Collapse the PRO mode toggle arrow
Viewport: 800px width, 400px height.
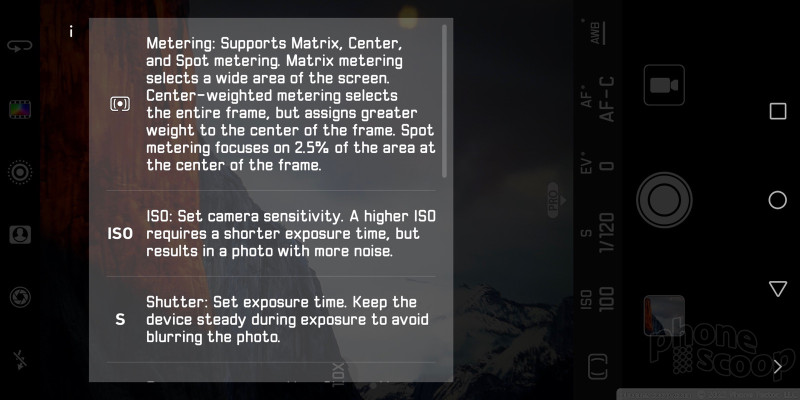pos(557,200)
